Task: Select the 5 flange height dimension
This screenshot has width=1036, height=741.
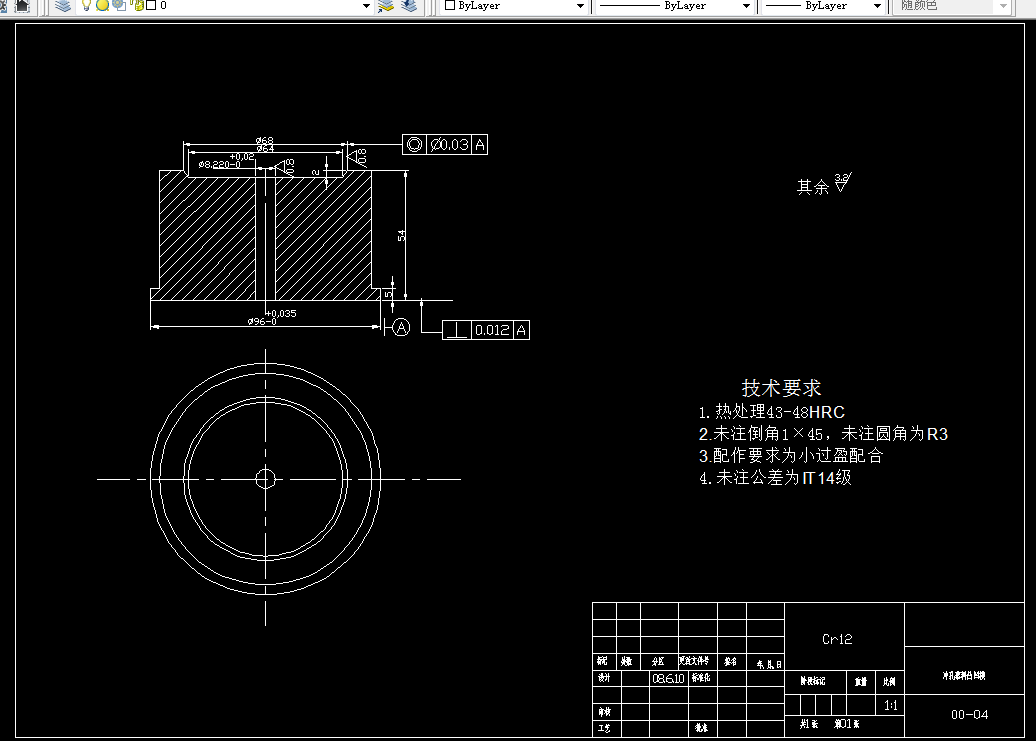Action: click(x=388, y=293)
